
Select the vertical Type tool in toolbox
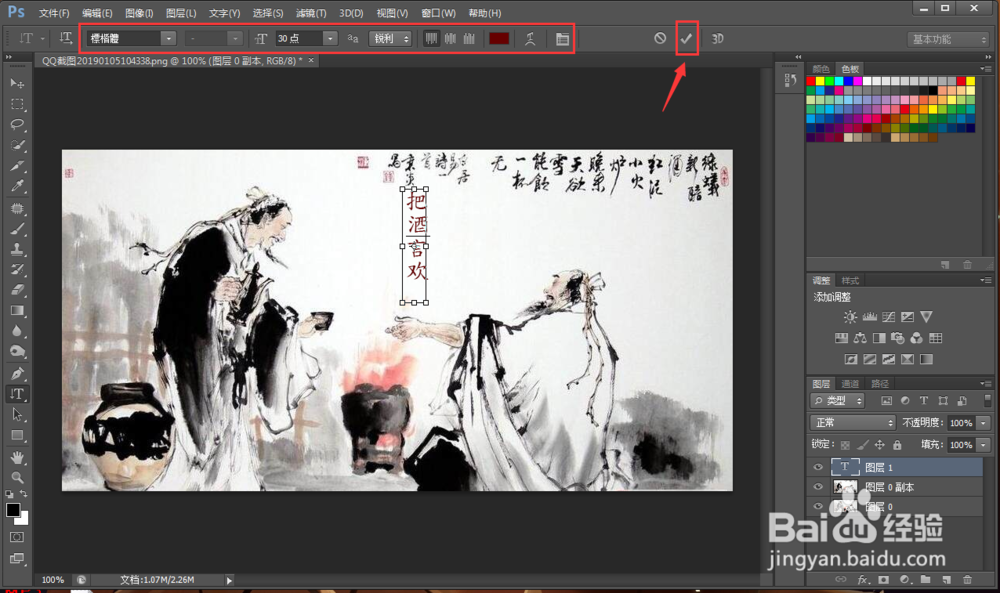17,394
